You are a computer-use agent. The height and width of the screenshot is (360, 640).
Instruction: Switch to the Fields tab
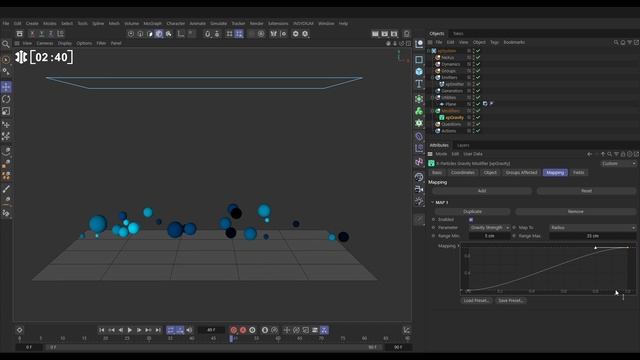pyautogui.click(x=578, y=173)
